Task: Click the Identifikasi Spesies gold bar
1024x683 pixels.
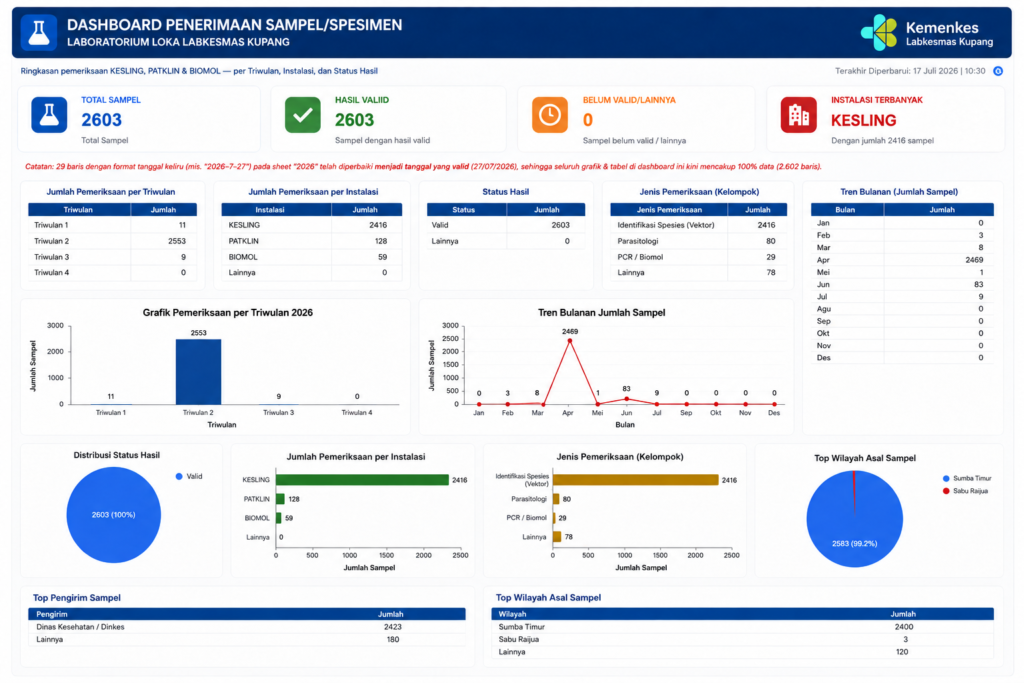Action: 635,480
